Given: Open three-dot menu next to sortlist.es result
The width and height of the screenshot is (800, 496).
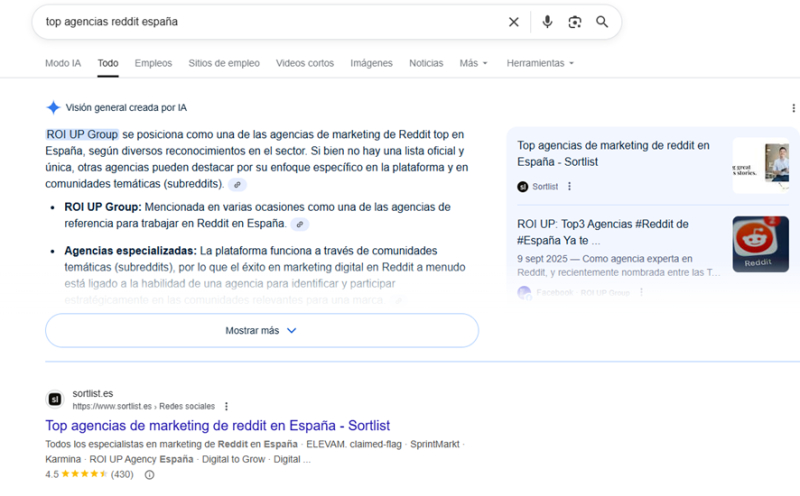Looking at the screenshot, I should (x=227, y=406).
